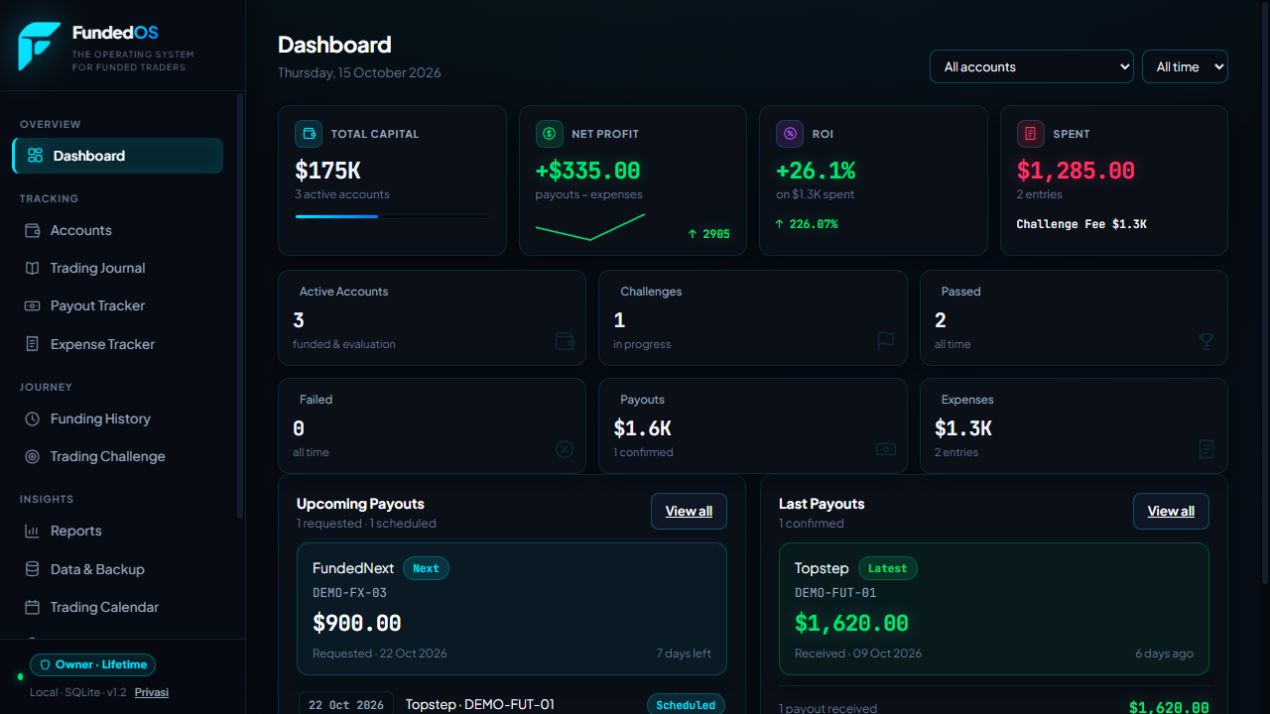Click the Net Profit dollar icon
Image resolution: width=1270 pixels, height=714 pixels.
pos(550,134)
